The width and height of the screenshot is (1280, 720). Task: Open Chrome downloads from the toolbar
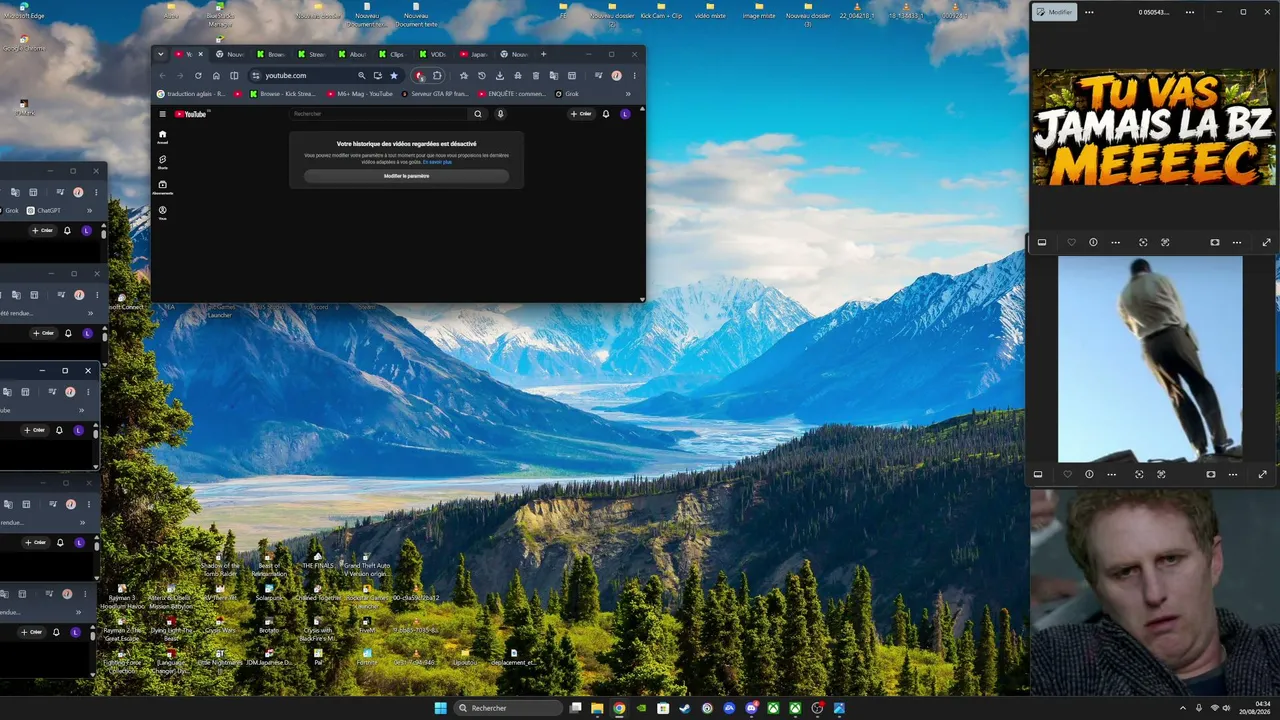pyautogui.click(x=500, y=76)
